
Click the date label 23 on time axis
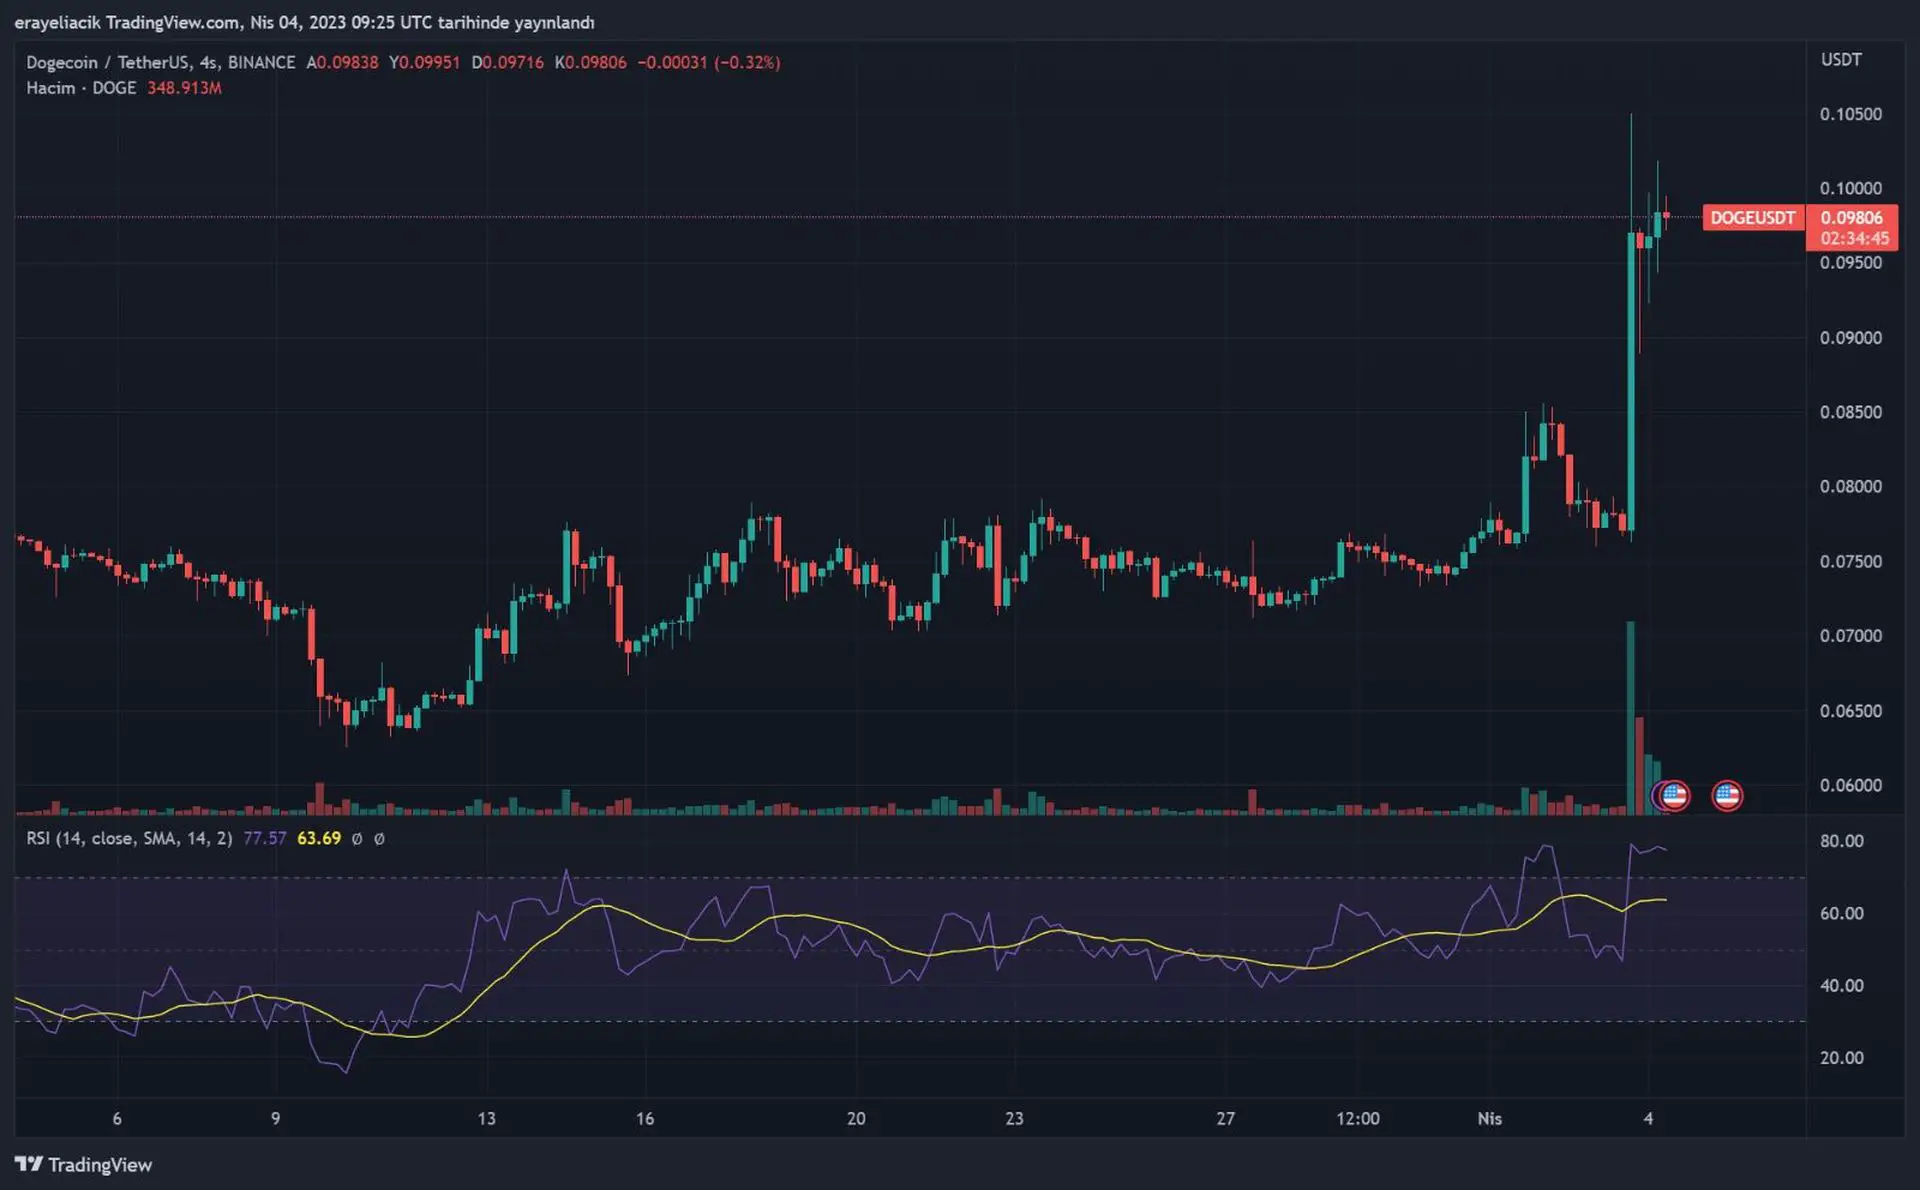[x=1014, y=1118]
